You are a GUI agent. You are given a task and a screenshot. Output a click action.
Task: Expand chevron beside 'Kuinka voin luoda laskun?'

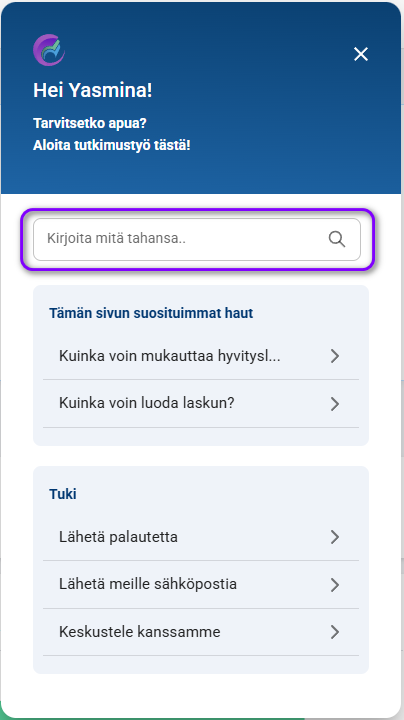tap(335, 404)
